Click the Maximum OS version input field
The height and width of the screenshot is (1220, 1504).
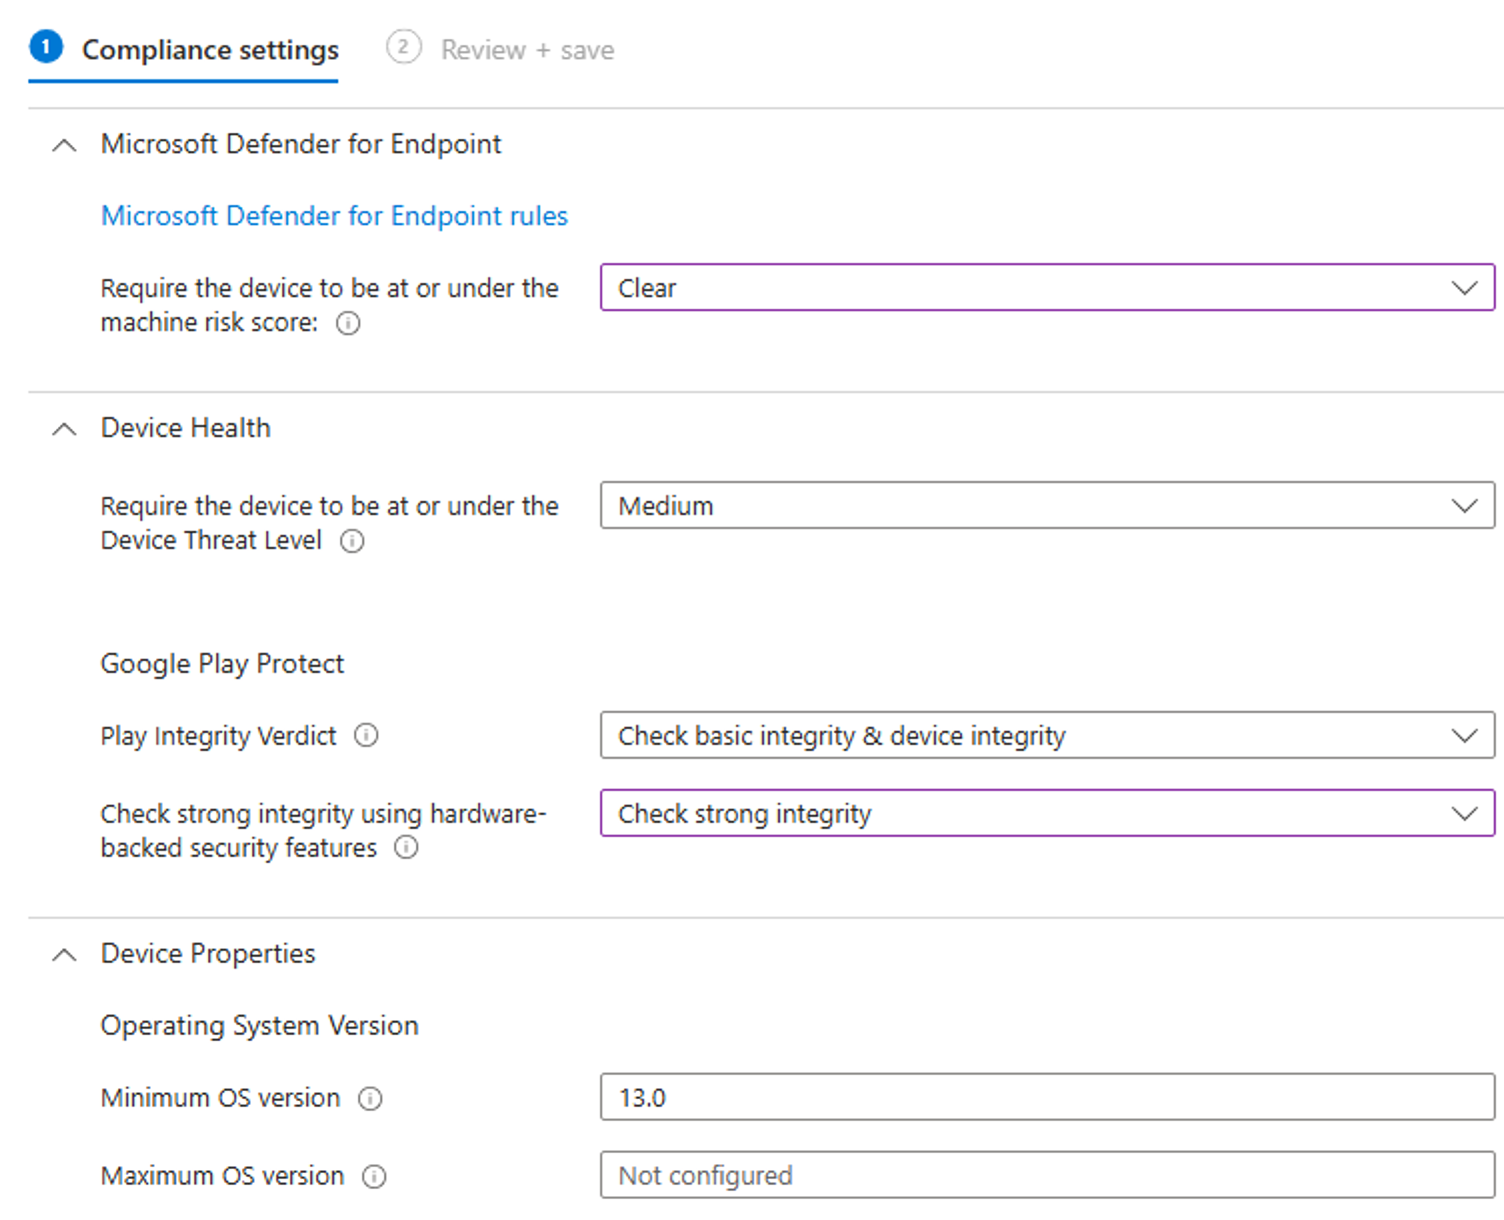click(x=1046, y=1176)
